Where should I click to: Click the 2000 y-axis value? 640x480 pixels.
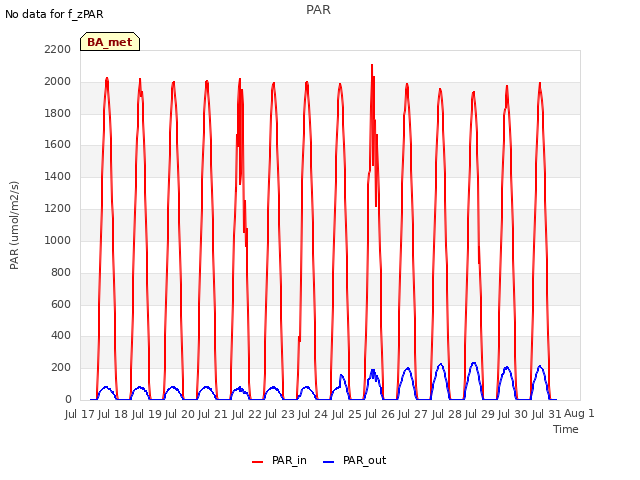click(58, 81)
